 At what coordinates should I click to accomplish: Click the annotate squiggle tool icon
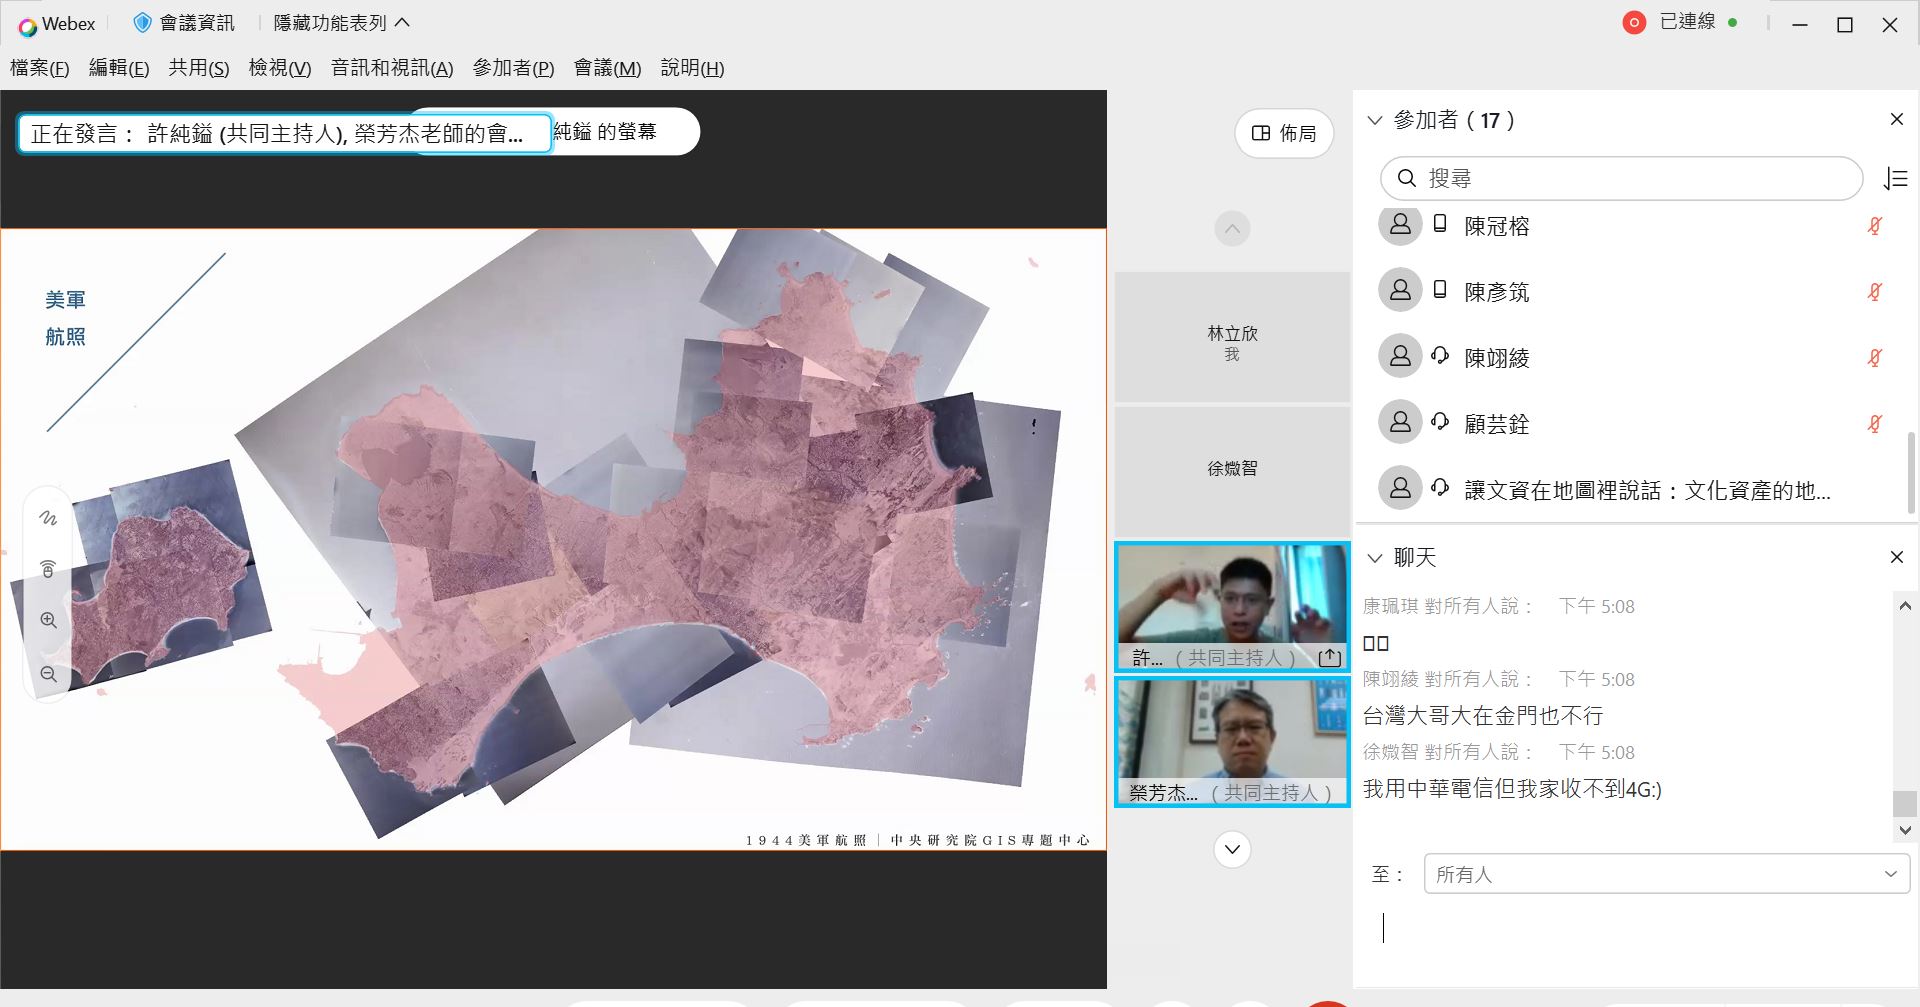click(48, 518)
